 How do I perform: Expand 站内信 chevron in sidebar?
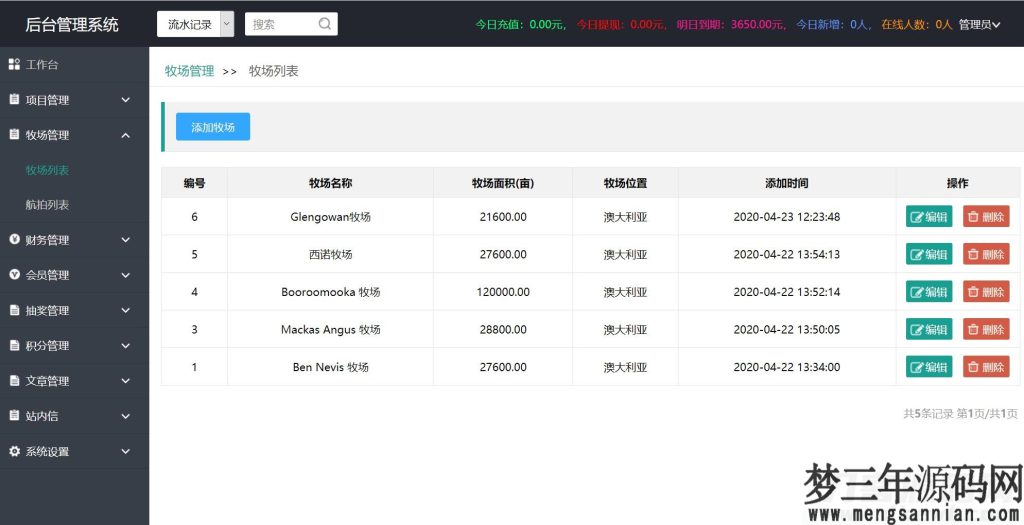[125, 416]
